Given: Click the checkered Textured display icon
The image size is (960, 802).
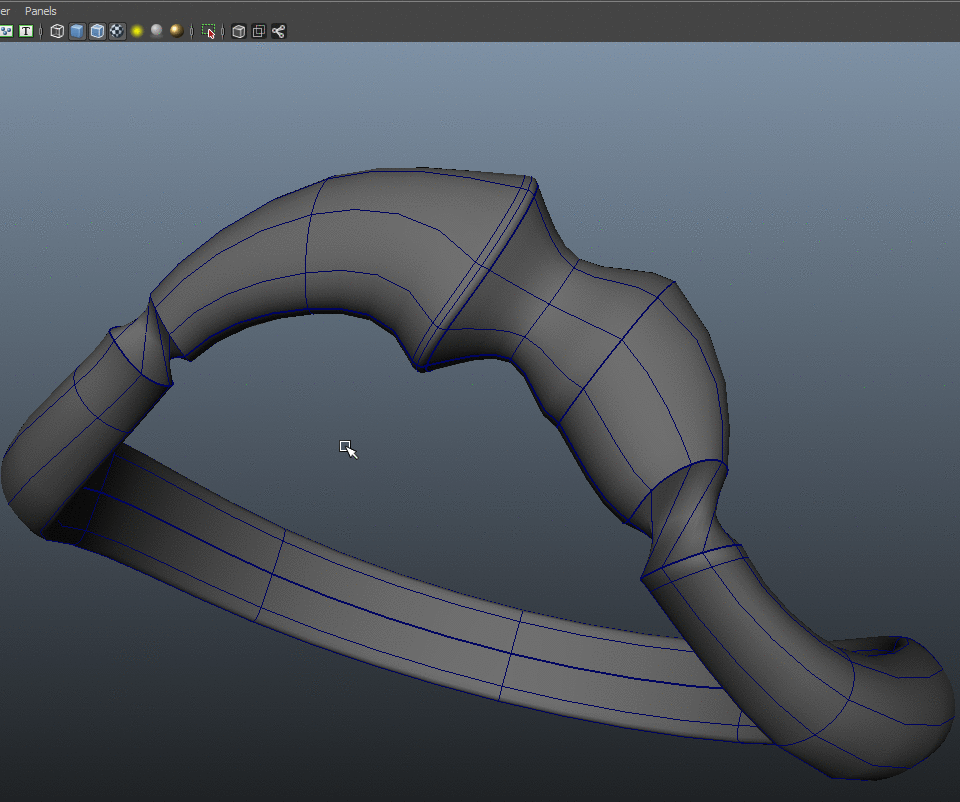Looking at the screenshot, I should click(117, 31).
